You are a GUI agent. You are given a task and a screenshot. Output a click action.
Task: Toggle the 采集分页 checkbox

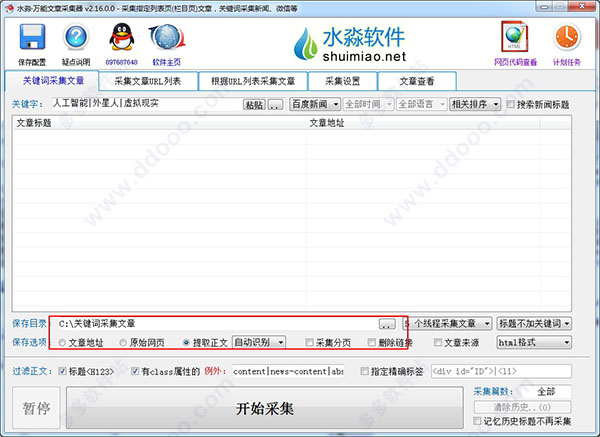311,342
